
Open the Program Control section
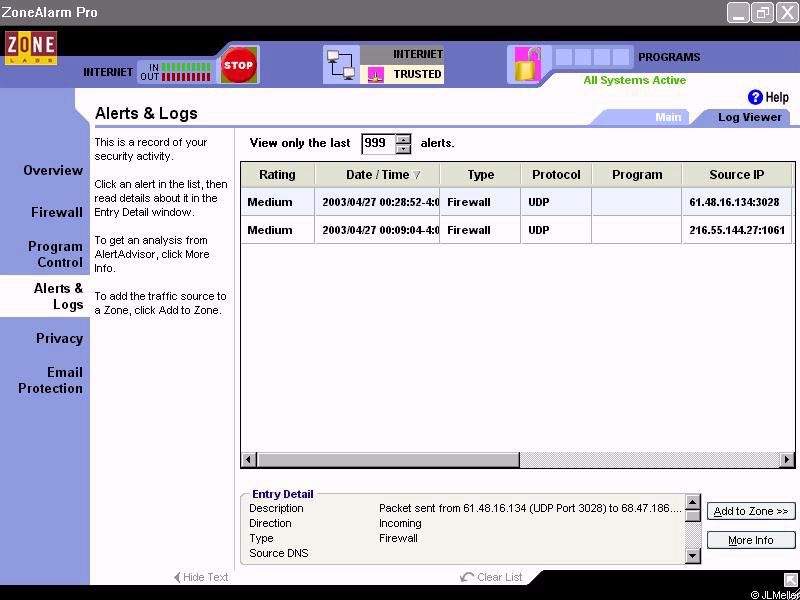(x=55, y=254)
